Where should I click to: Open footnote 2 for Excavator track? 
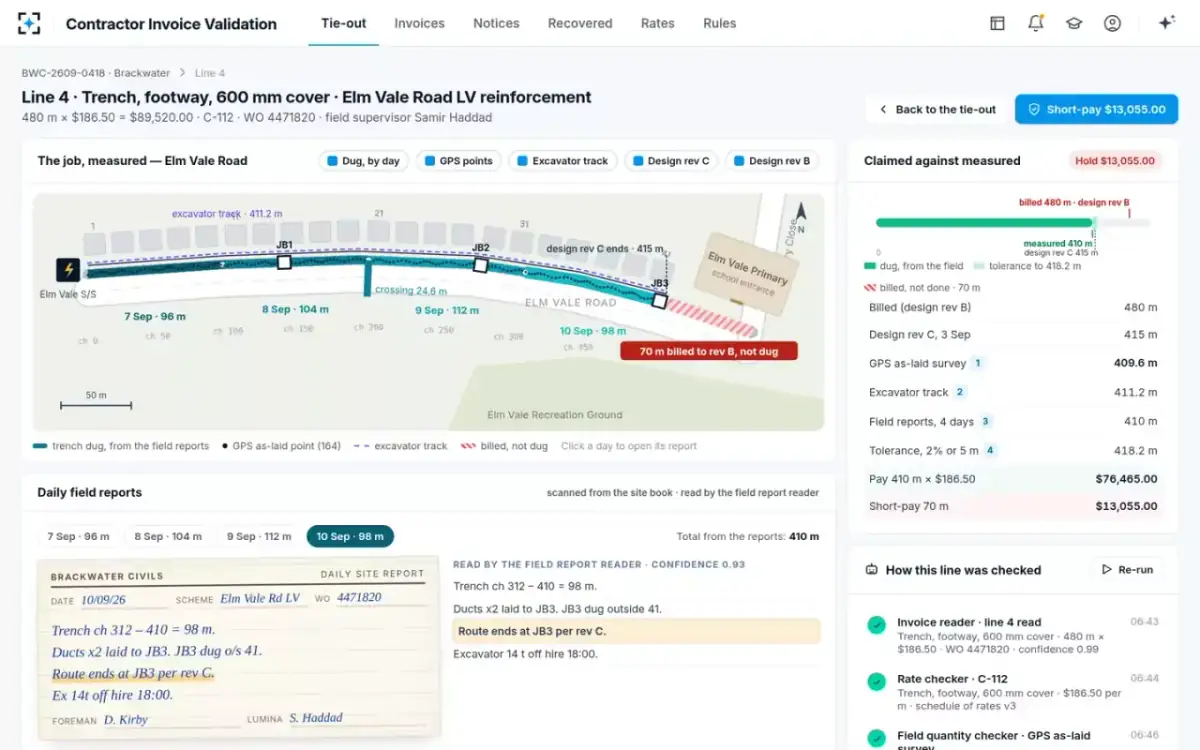pos(960,392)
